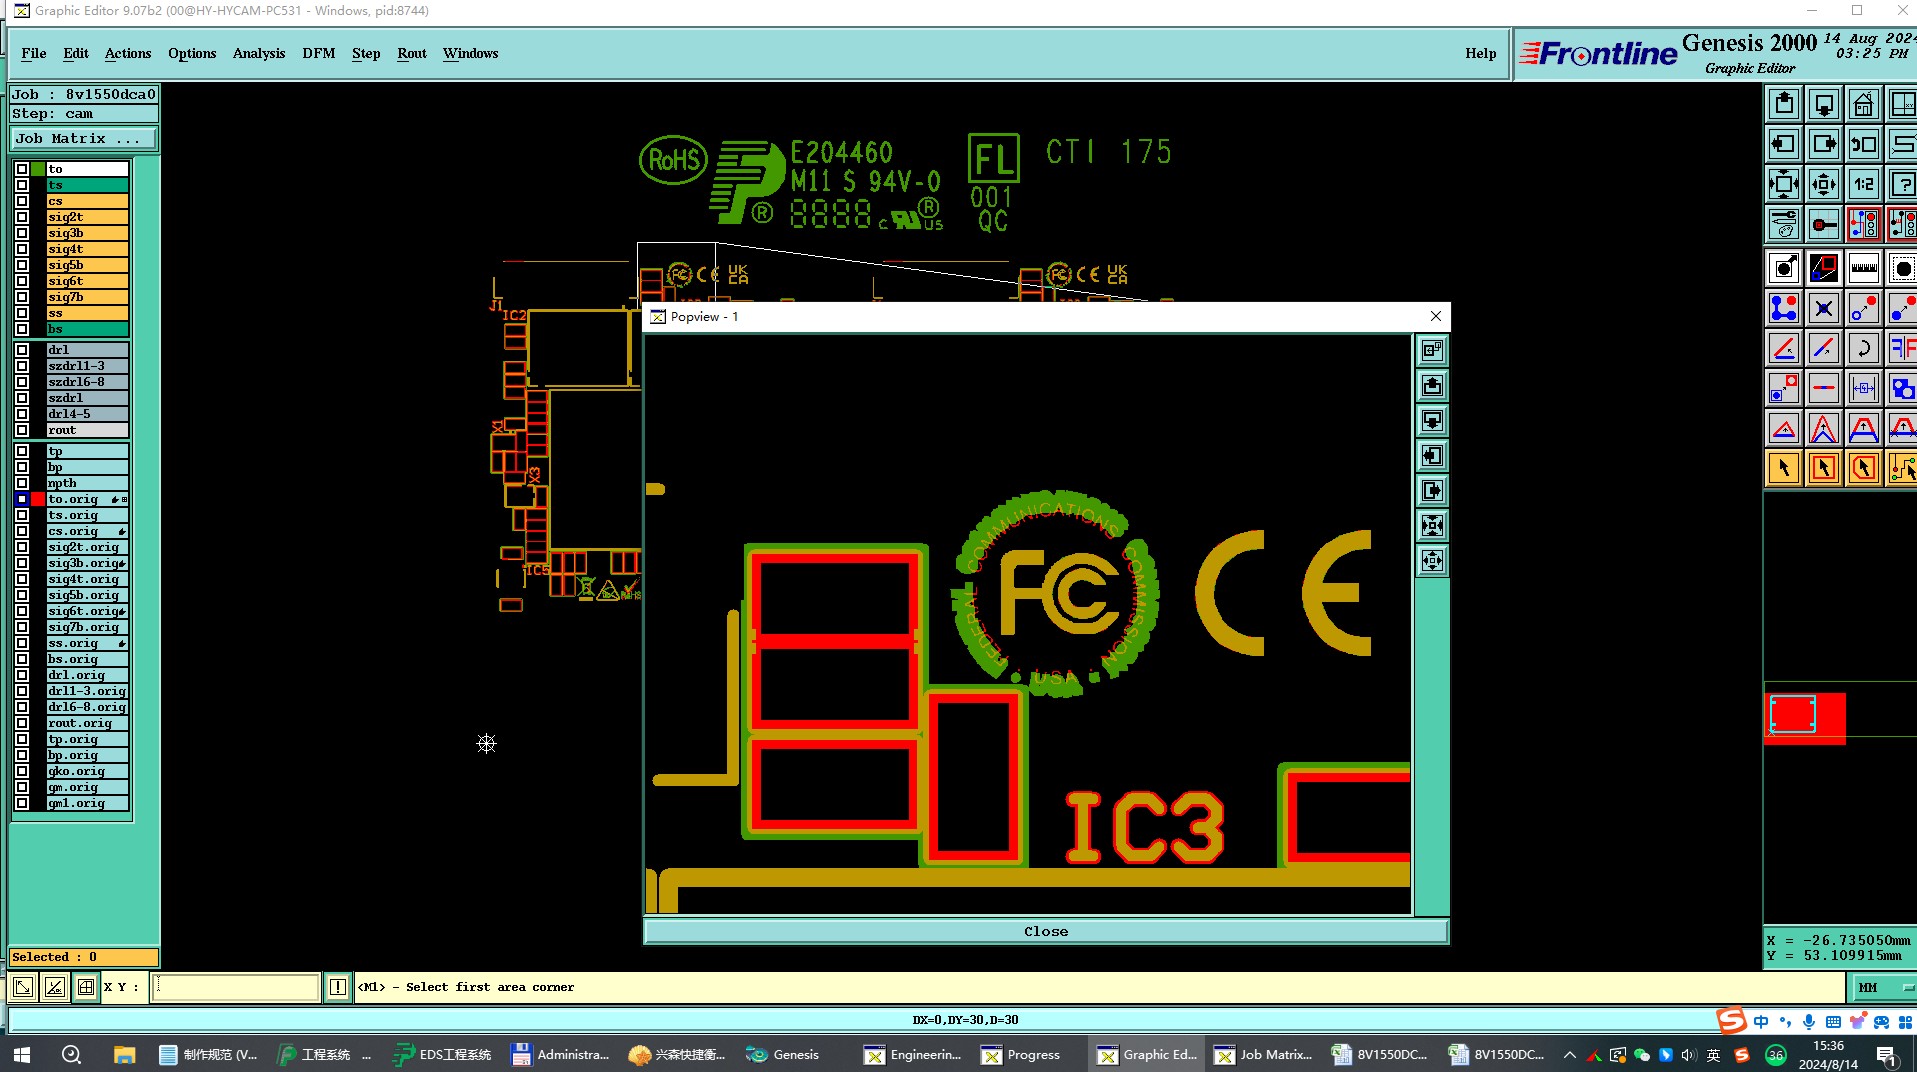The width and height of the screenshot is (1917, 1072).
Task: Click the XY coordinate input field
Action: (235, 987)
